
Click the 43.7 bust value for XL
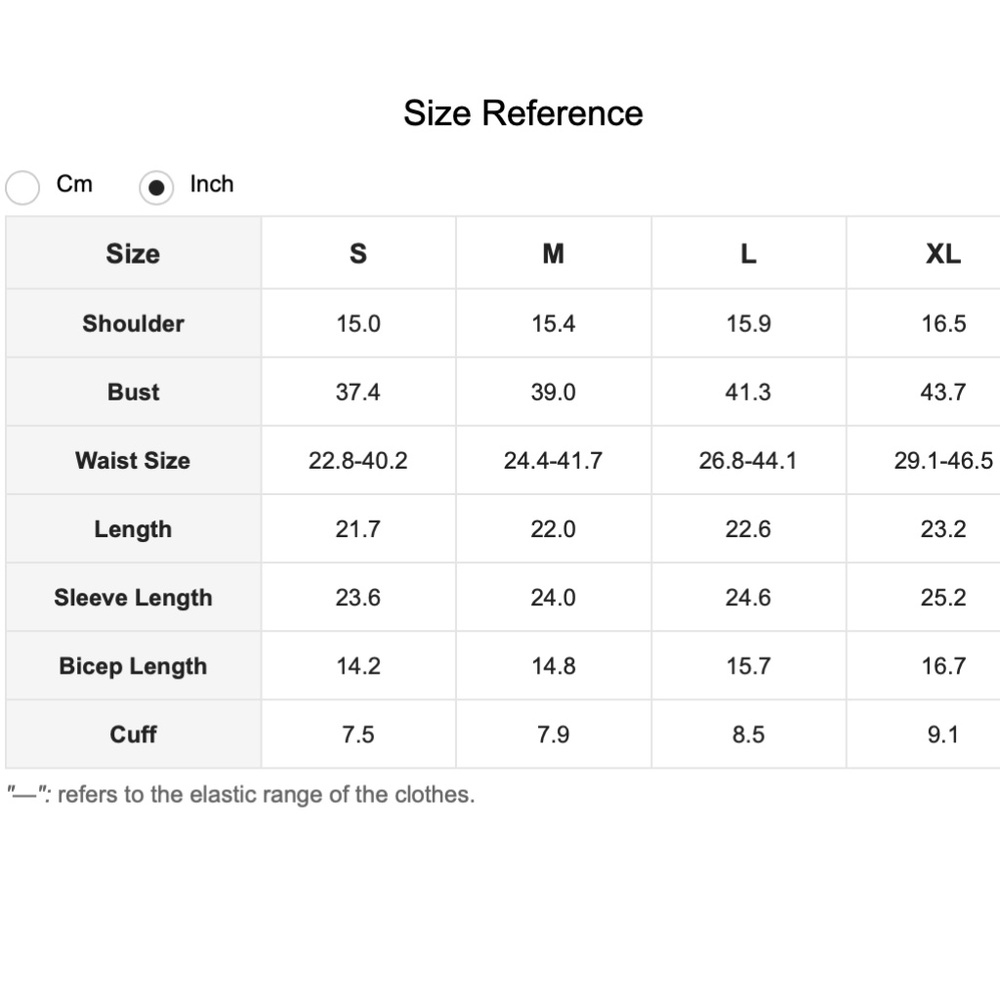(943, 392)
